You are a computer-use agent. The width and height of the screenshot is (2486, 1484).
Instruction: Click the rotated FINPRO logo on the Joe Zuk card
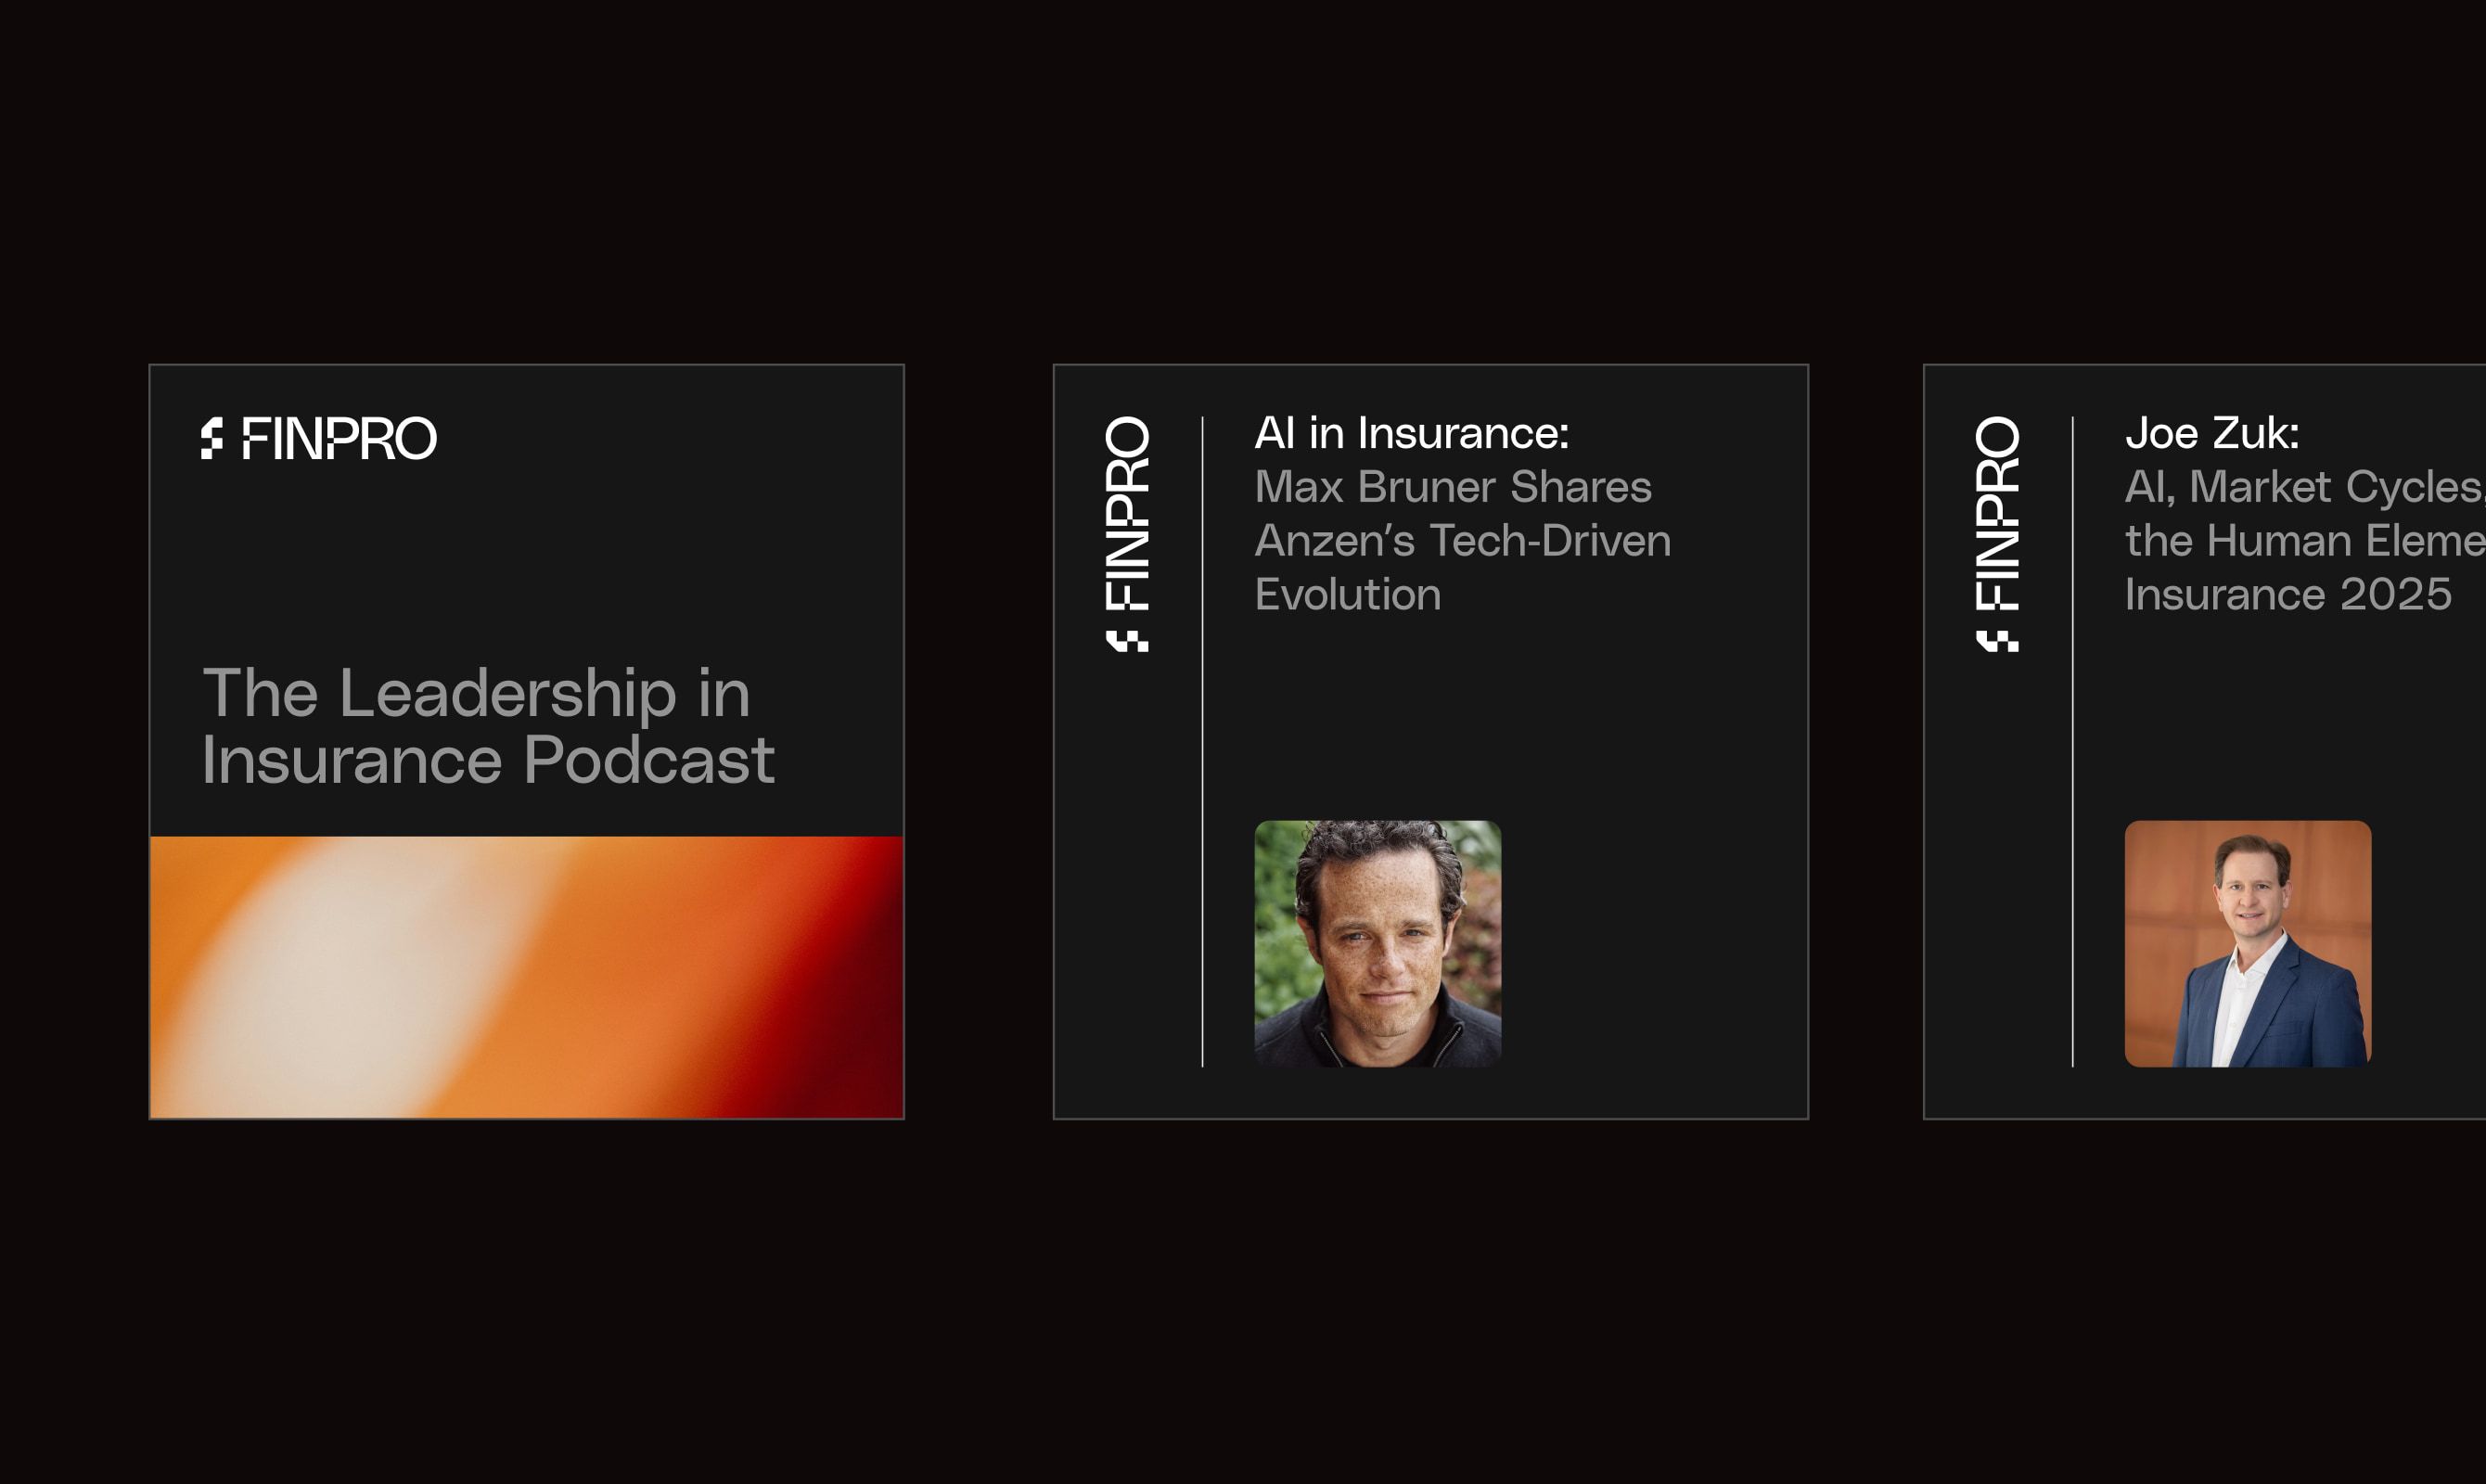tap(1998, 513)
